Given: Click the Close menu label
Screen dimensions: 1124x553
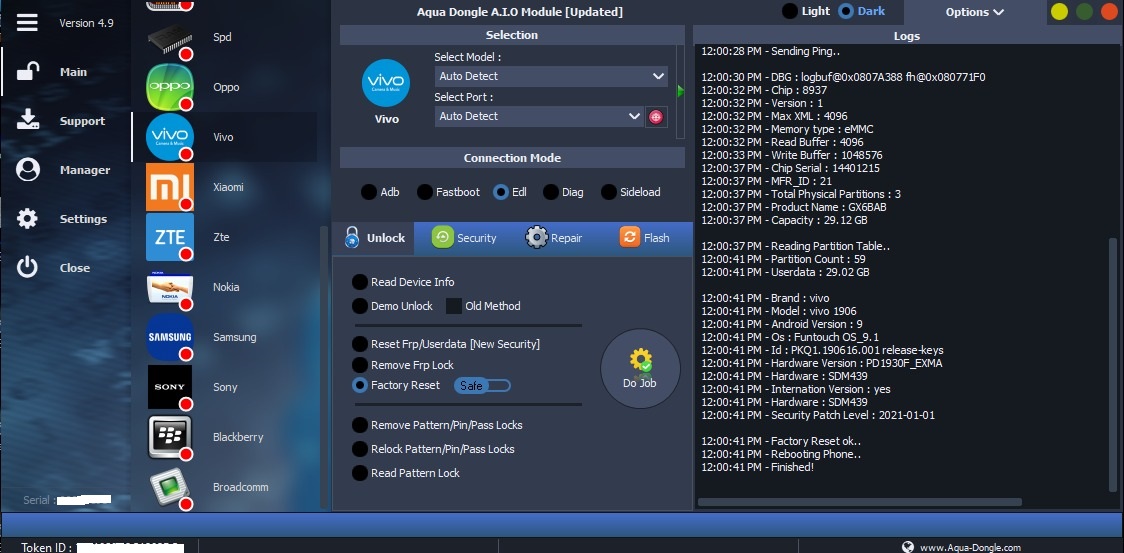Looking at the screenshot, I should [x=75, y=268].
